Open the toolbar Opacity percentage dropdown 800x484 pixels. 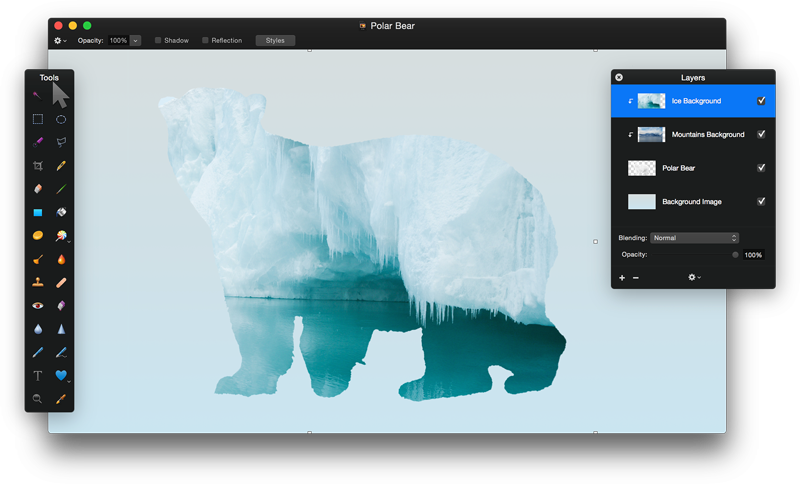[135, 40]
